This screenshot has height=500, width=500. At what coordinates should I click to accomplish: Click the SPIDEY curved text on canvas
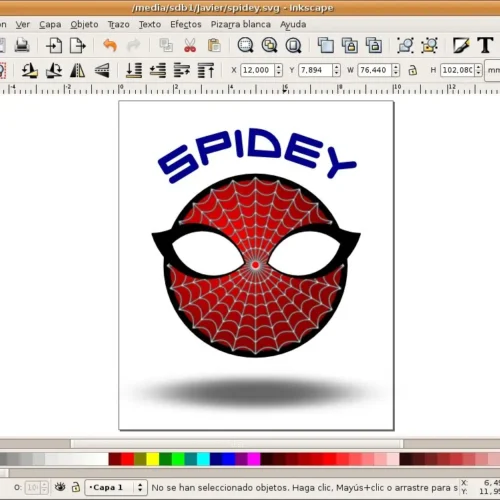(x=257, y=155)
